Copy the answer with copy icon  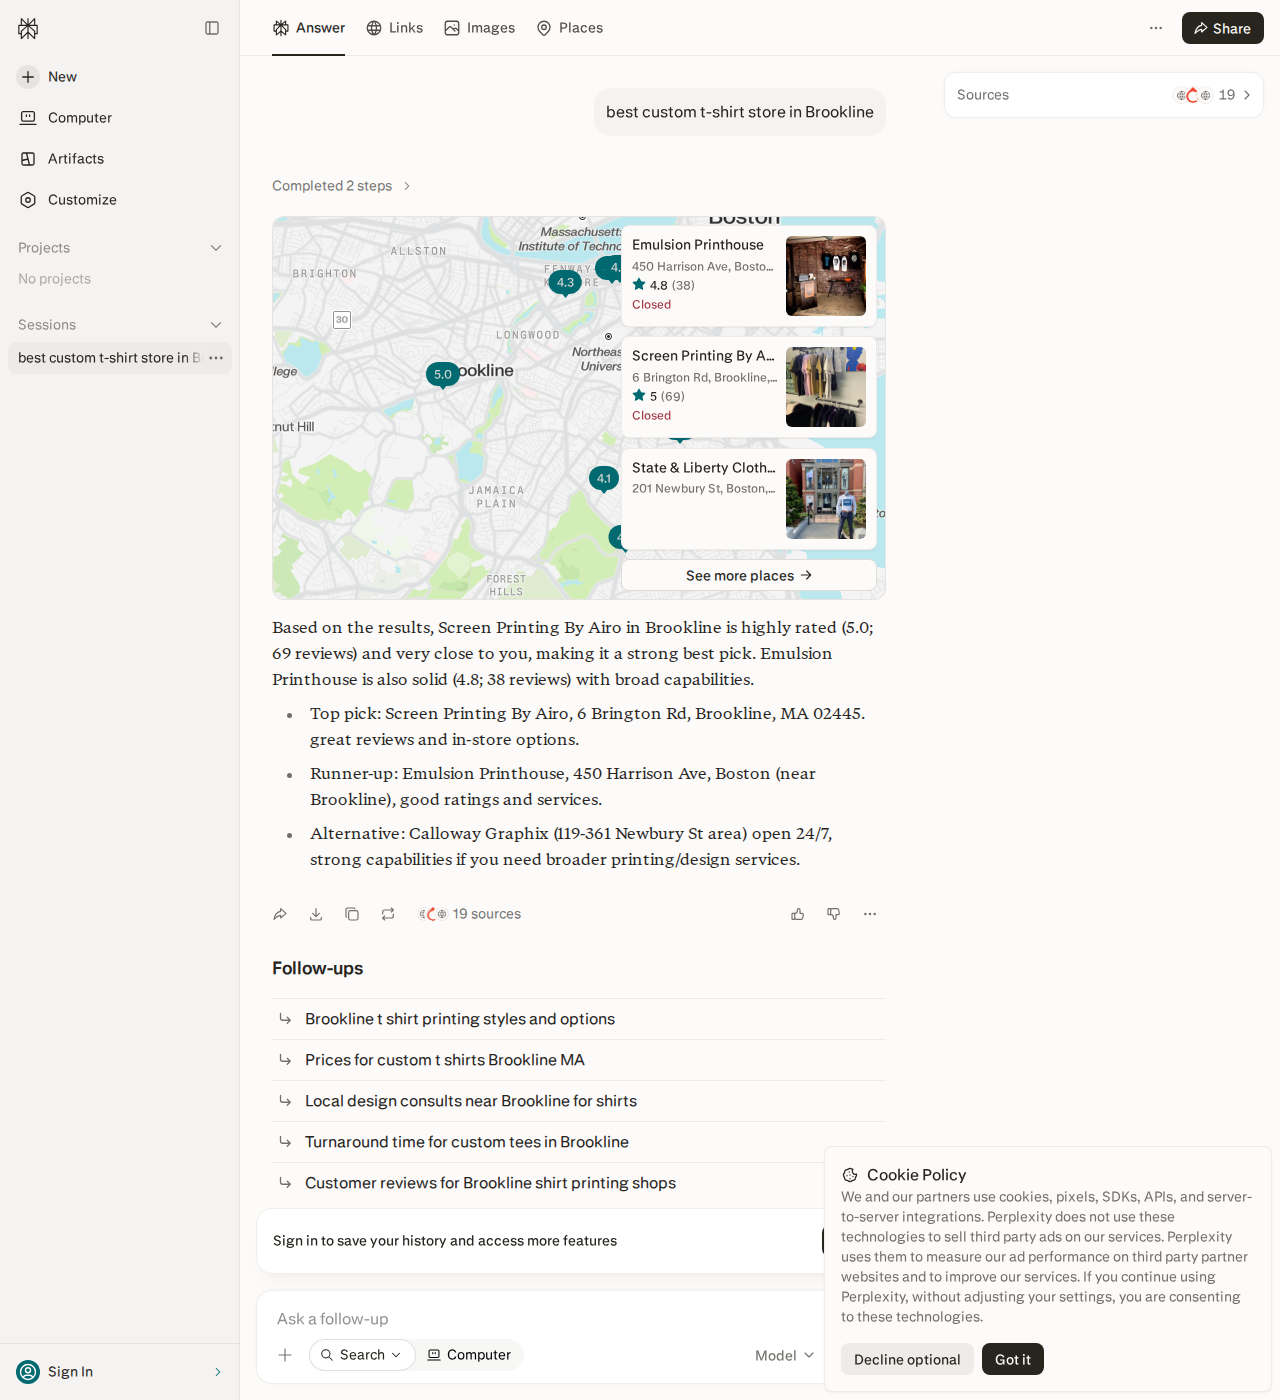tap(352, 914)
